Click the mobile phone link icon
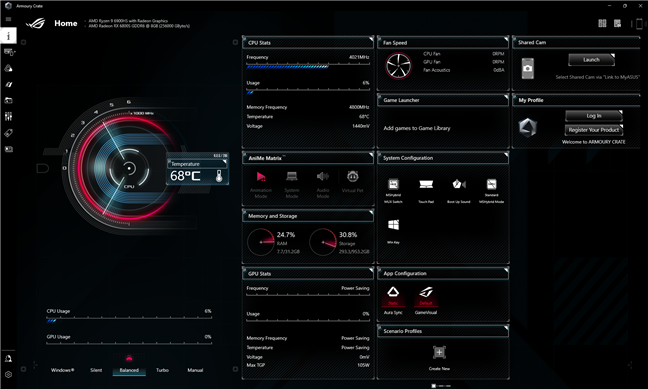The width and height of the screenshot is (648, 389). tap(639, 24)
